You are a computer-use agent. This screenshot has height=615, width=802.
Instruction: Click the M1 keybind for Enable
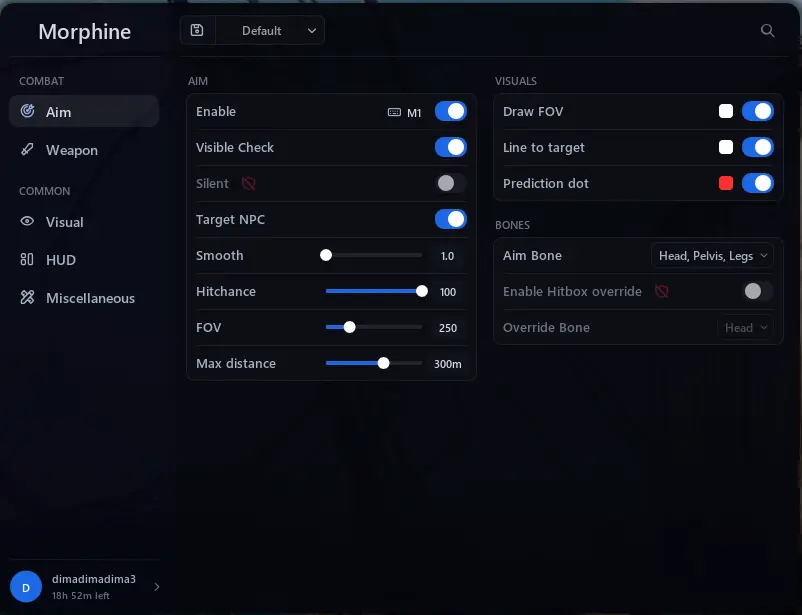tap(405, 113)
